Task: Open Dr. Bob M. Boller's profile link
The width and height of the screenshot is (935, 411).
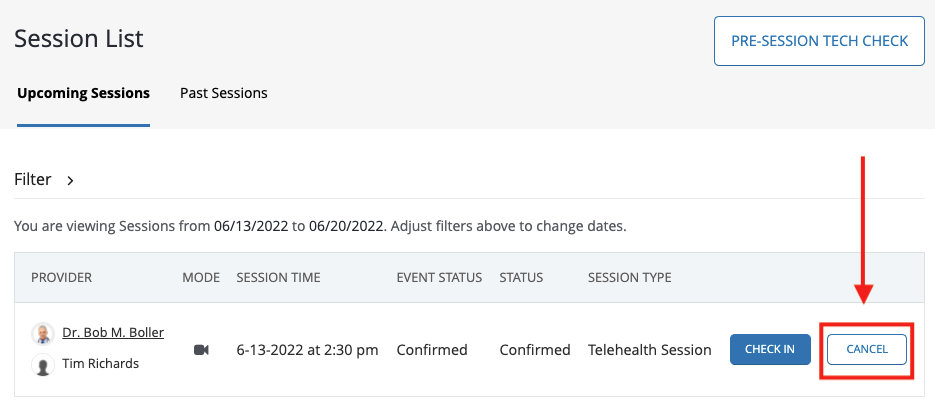Action: 113,333
